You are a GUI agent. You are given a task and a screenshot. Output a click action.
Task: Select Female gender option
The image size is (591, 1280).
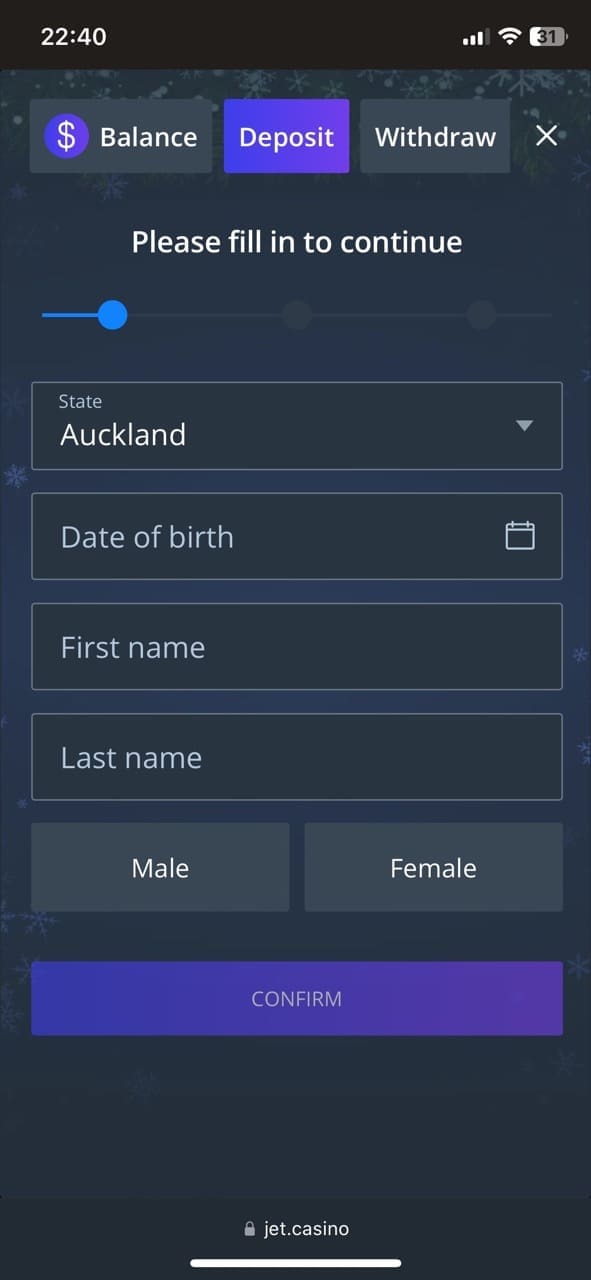[x=433, y=867]
